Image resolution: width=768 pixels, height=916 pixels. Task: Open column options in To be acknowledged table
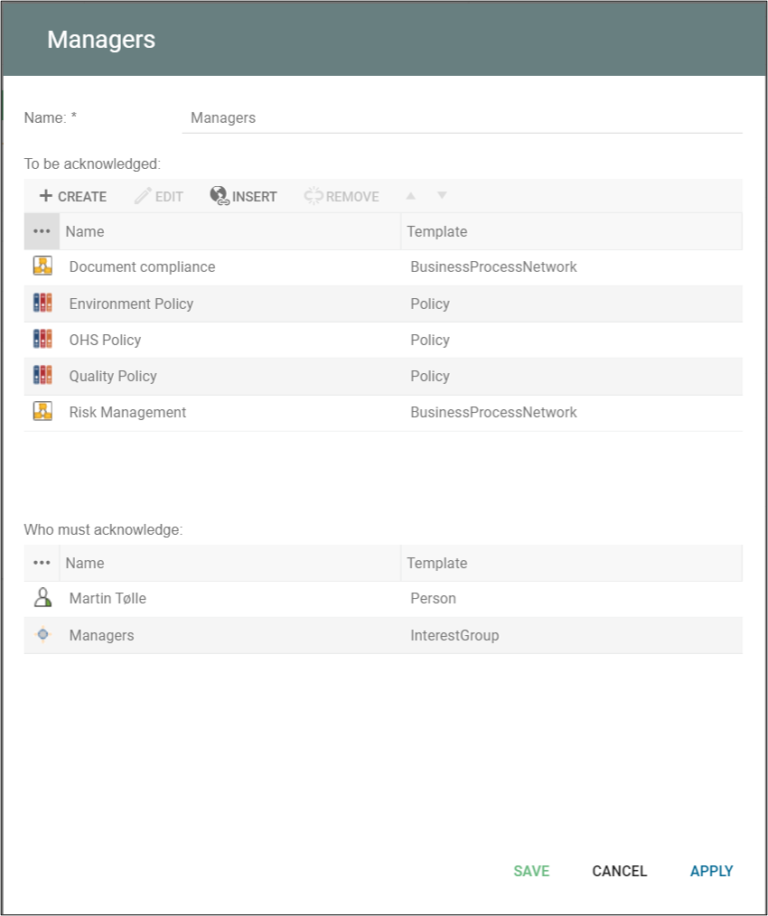(42, 231)
